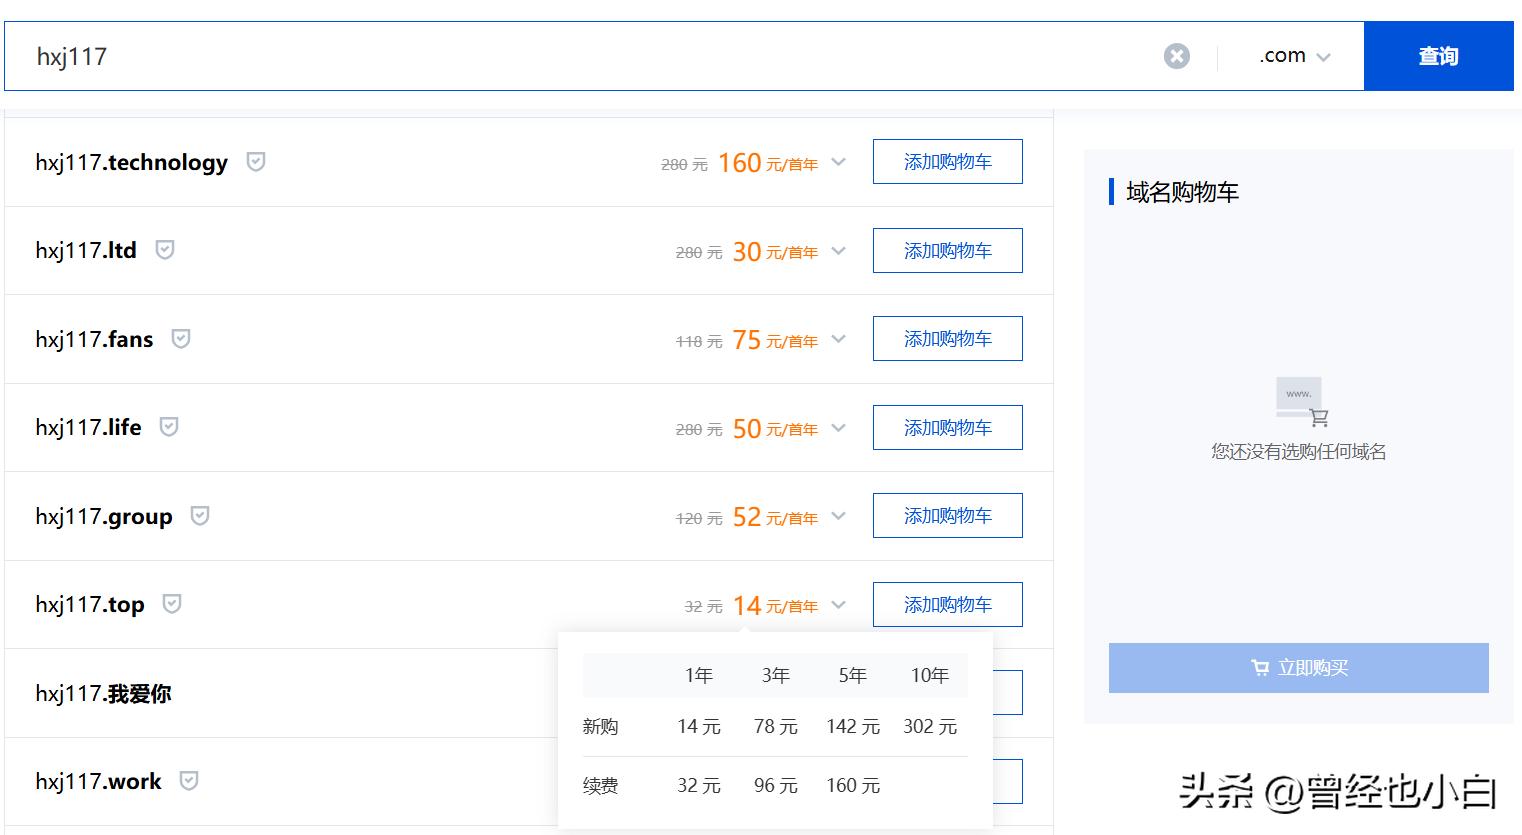Select the hxj117.我爱你 domain name
This screenshot has height=835, width=1522.
coord(103,693)
